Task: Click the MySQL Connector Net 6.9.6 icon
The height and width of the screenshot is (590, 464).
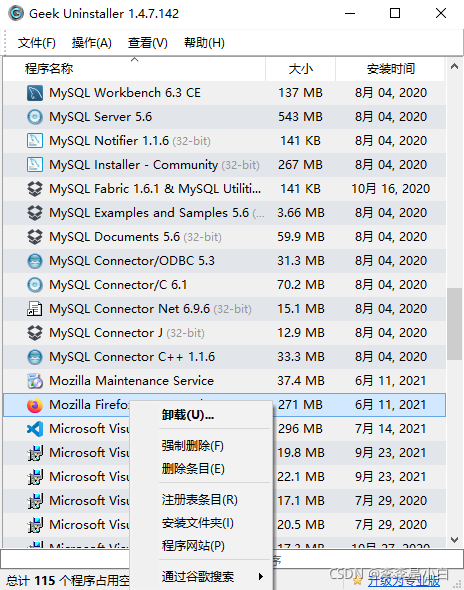Action: [35, 309]
